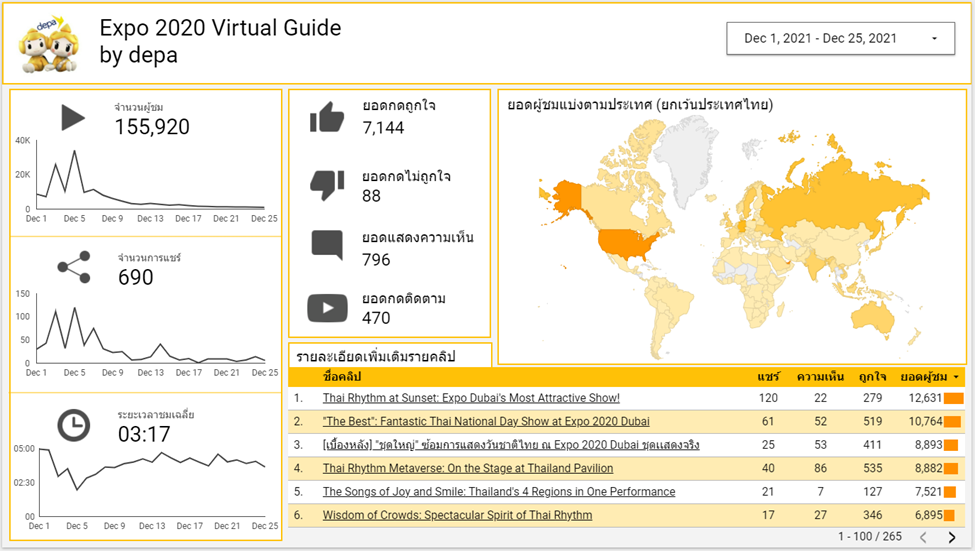Click the 03:17 average watch time
Image resolution: width=975 pixels, height=551 pixels.
tap(144, 434)
